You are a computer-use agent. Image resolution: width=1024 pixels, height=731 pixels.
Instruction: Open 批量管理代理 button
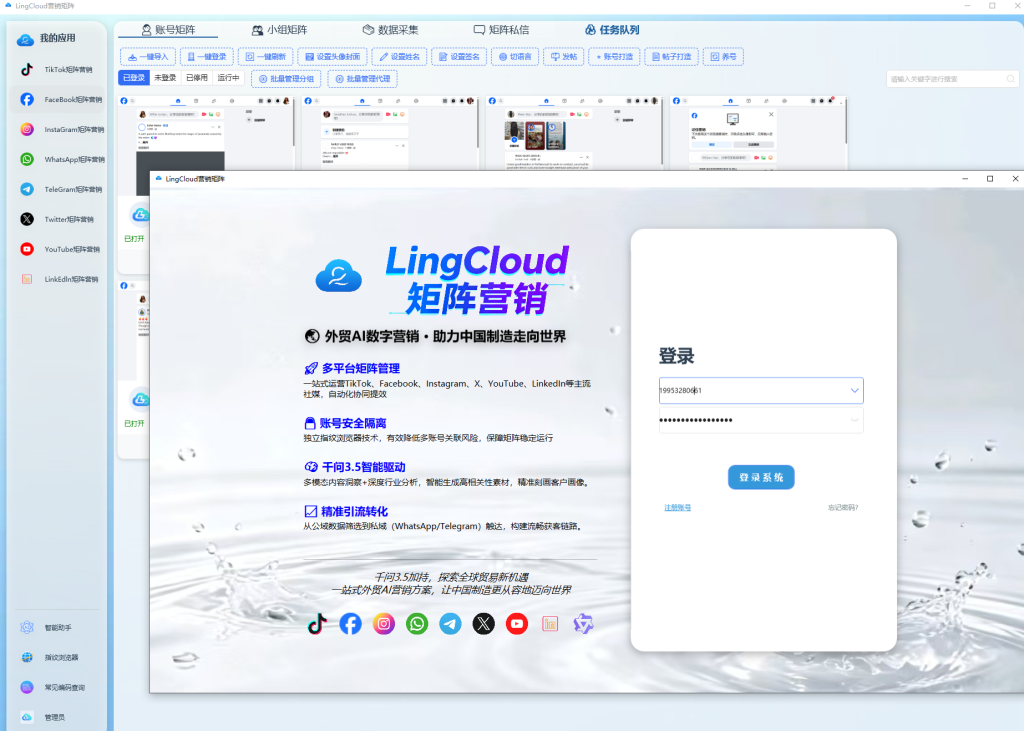[362, 79]
